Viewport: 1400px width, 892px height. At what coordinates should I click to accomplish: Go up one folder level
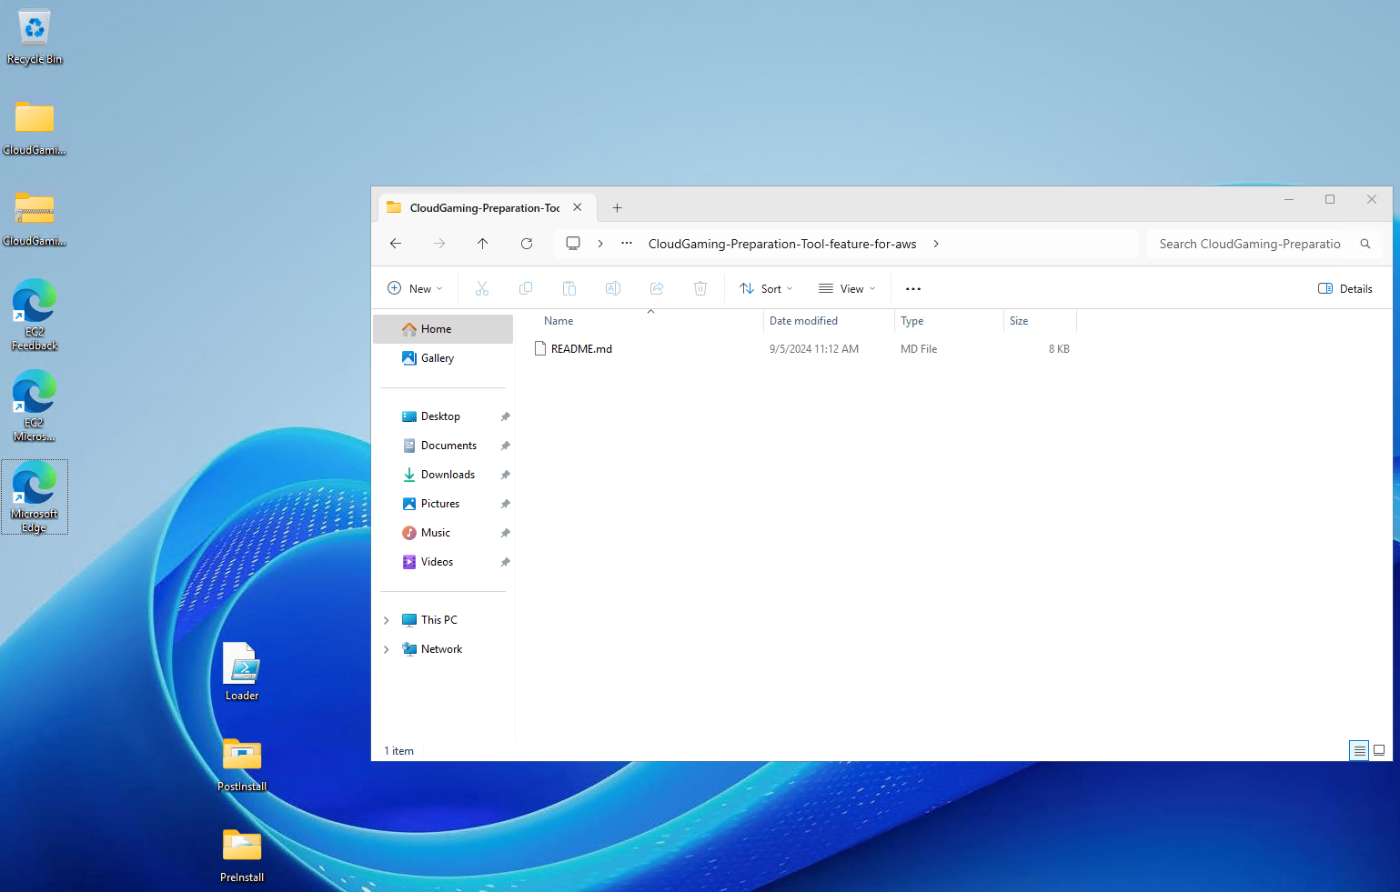[482, 244]
